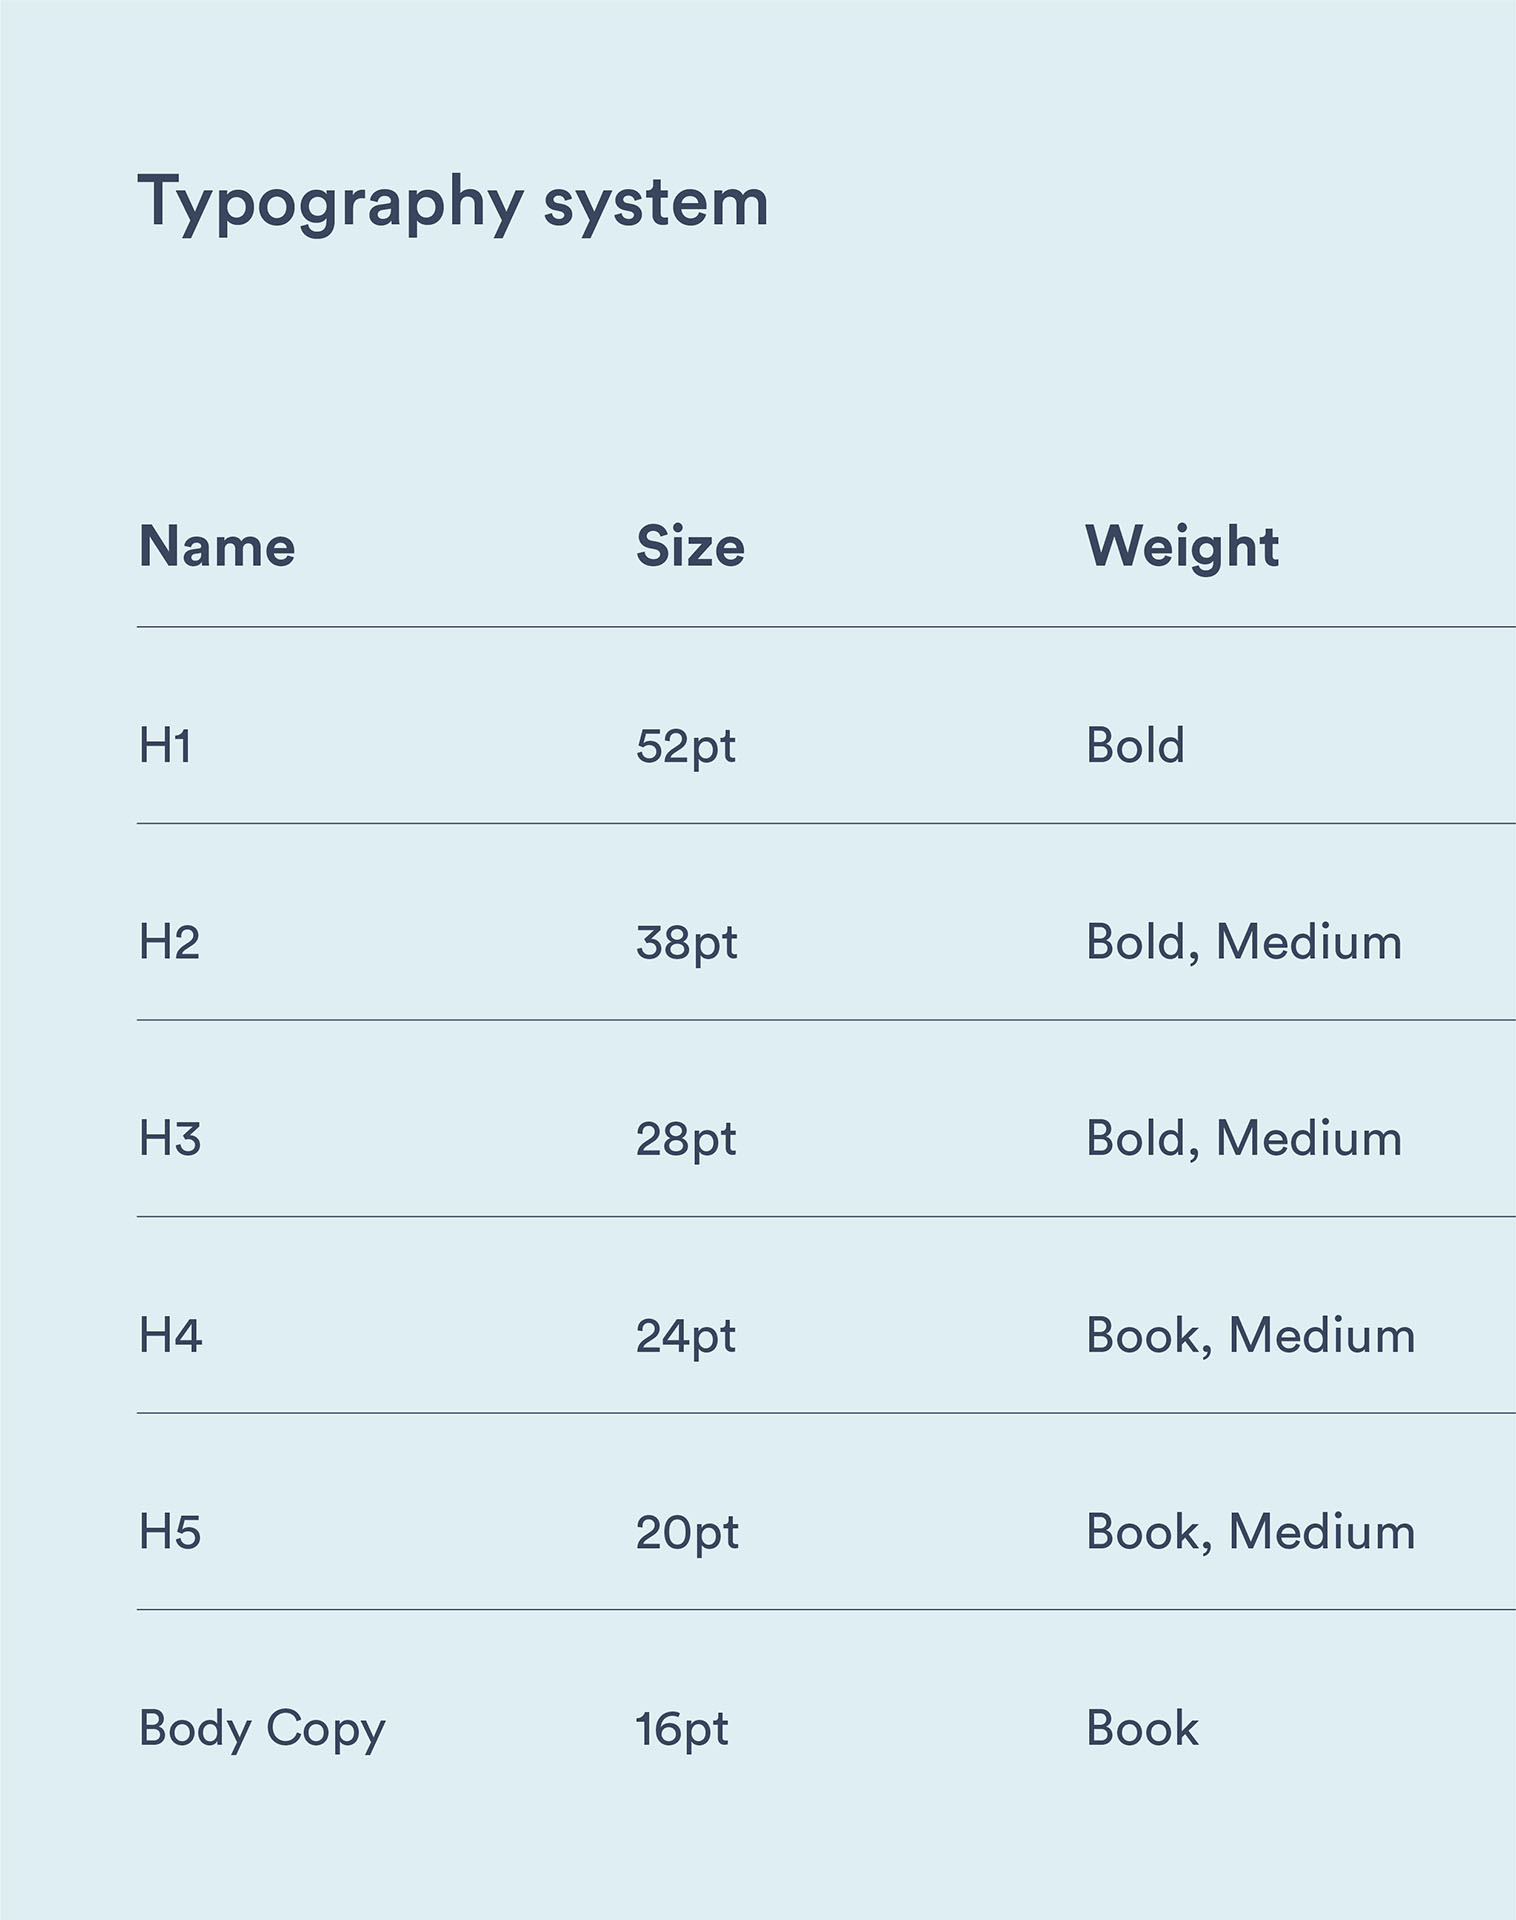
Task: Click Bold, Medium weight in H2 row
Action: pos(1245,943)
